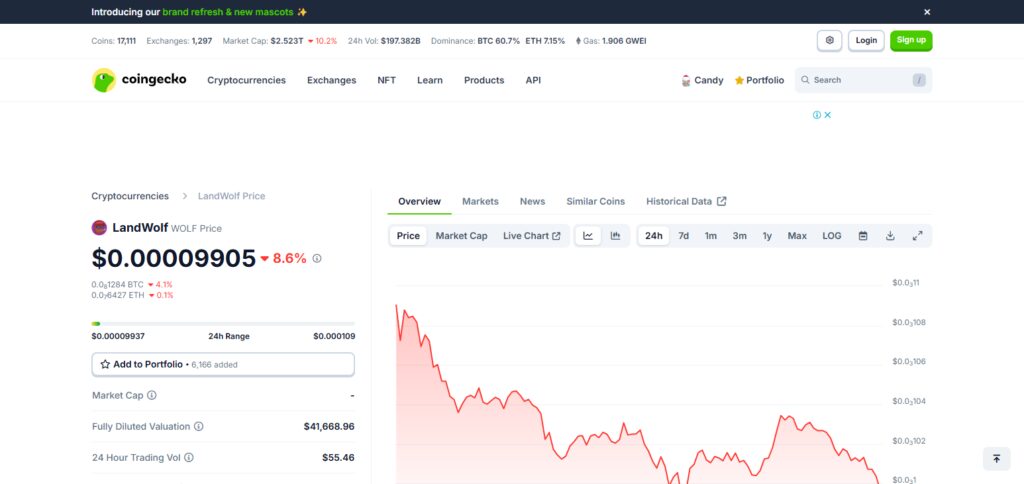Screen dimensions: 1024x484
Task: Select the line chart type icon
Action: point(588,236)
